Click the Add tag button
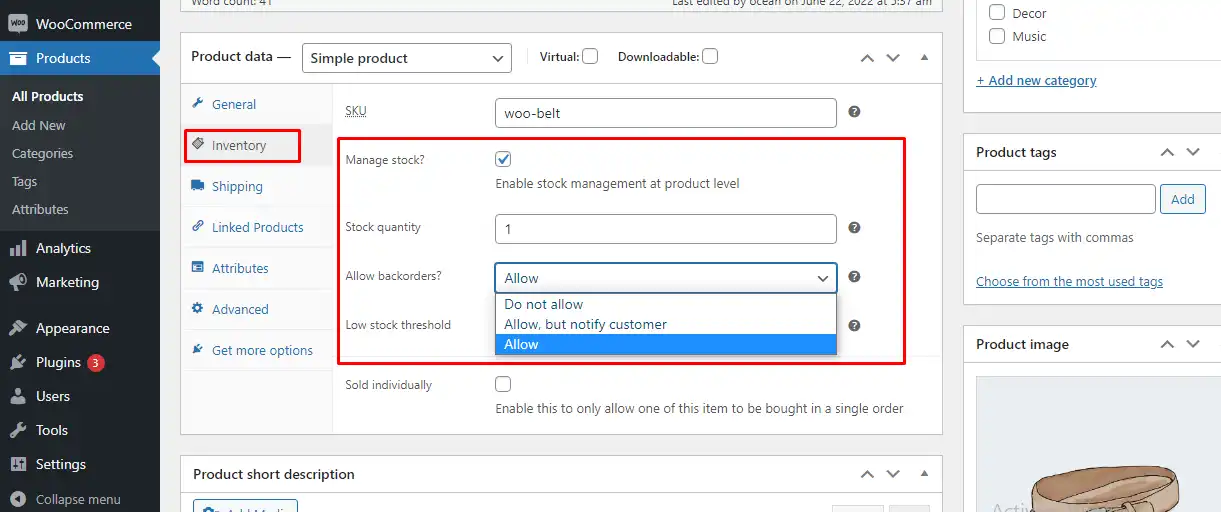This screenshot has height=512, width=1221. [x=1183, y=199]
